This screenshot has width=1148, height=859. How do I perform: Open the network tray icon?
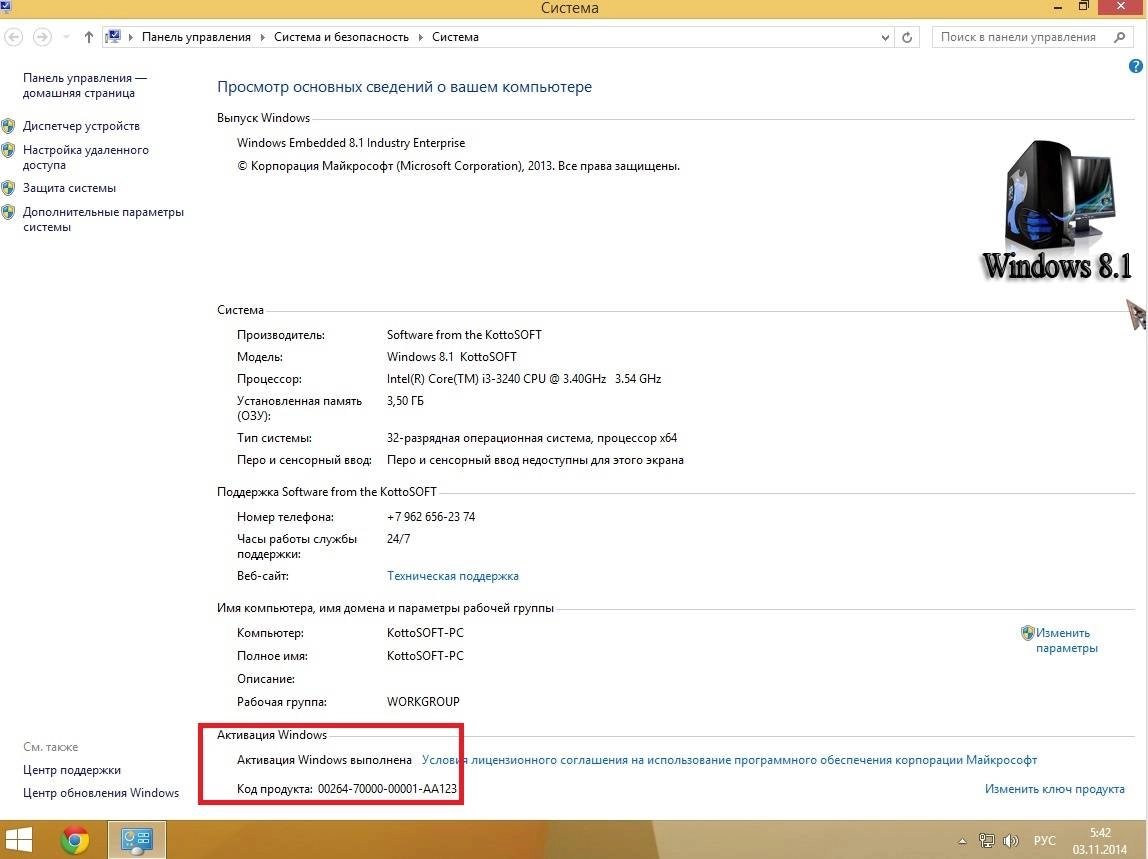986,841
